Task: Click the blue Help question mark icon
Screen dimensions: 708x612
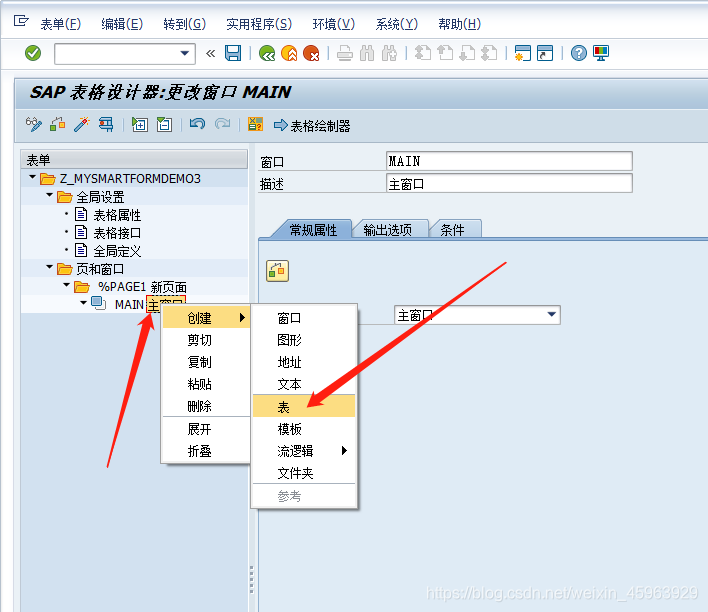Action: coord(579,53)
